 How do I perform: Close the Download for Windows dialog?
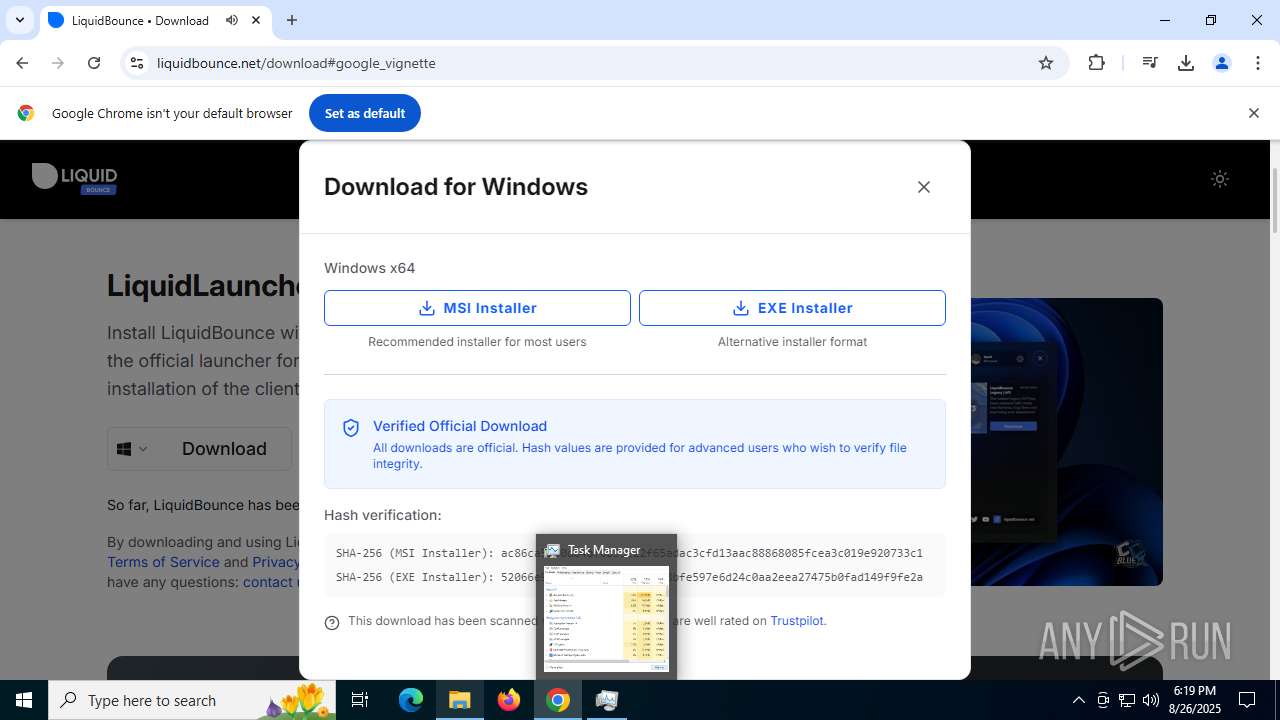[924, 187]
